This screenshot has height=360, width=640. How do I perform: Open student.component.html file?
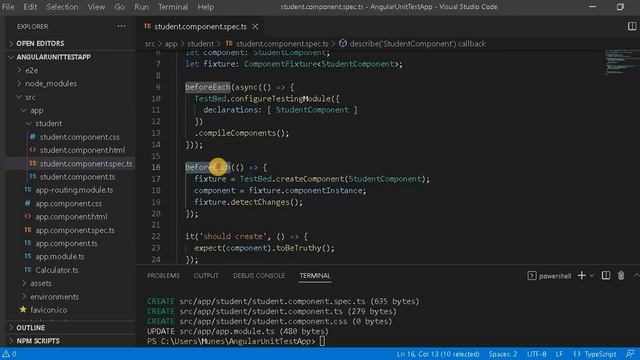coord(82,150)
